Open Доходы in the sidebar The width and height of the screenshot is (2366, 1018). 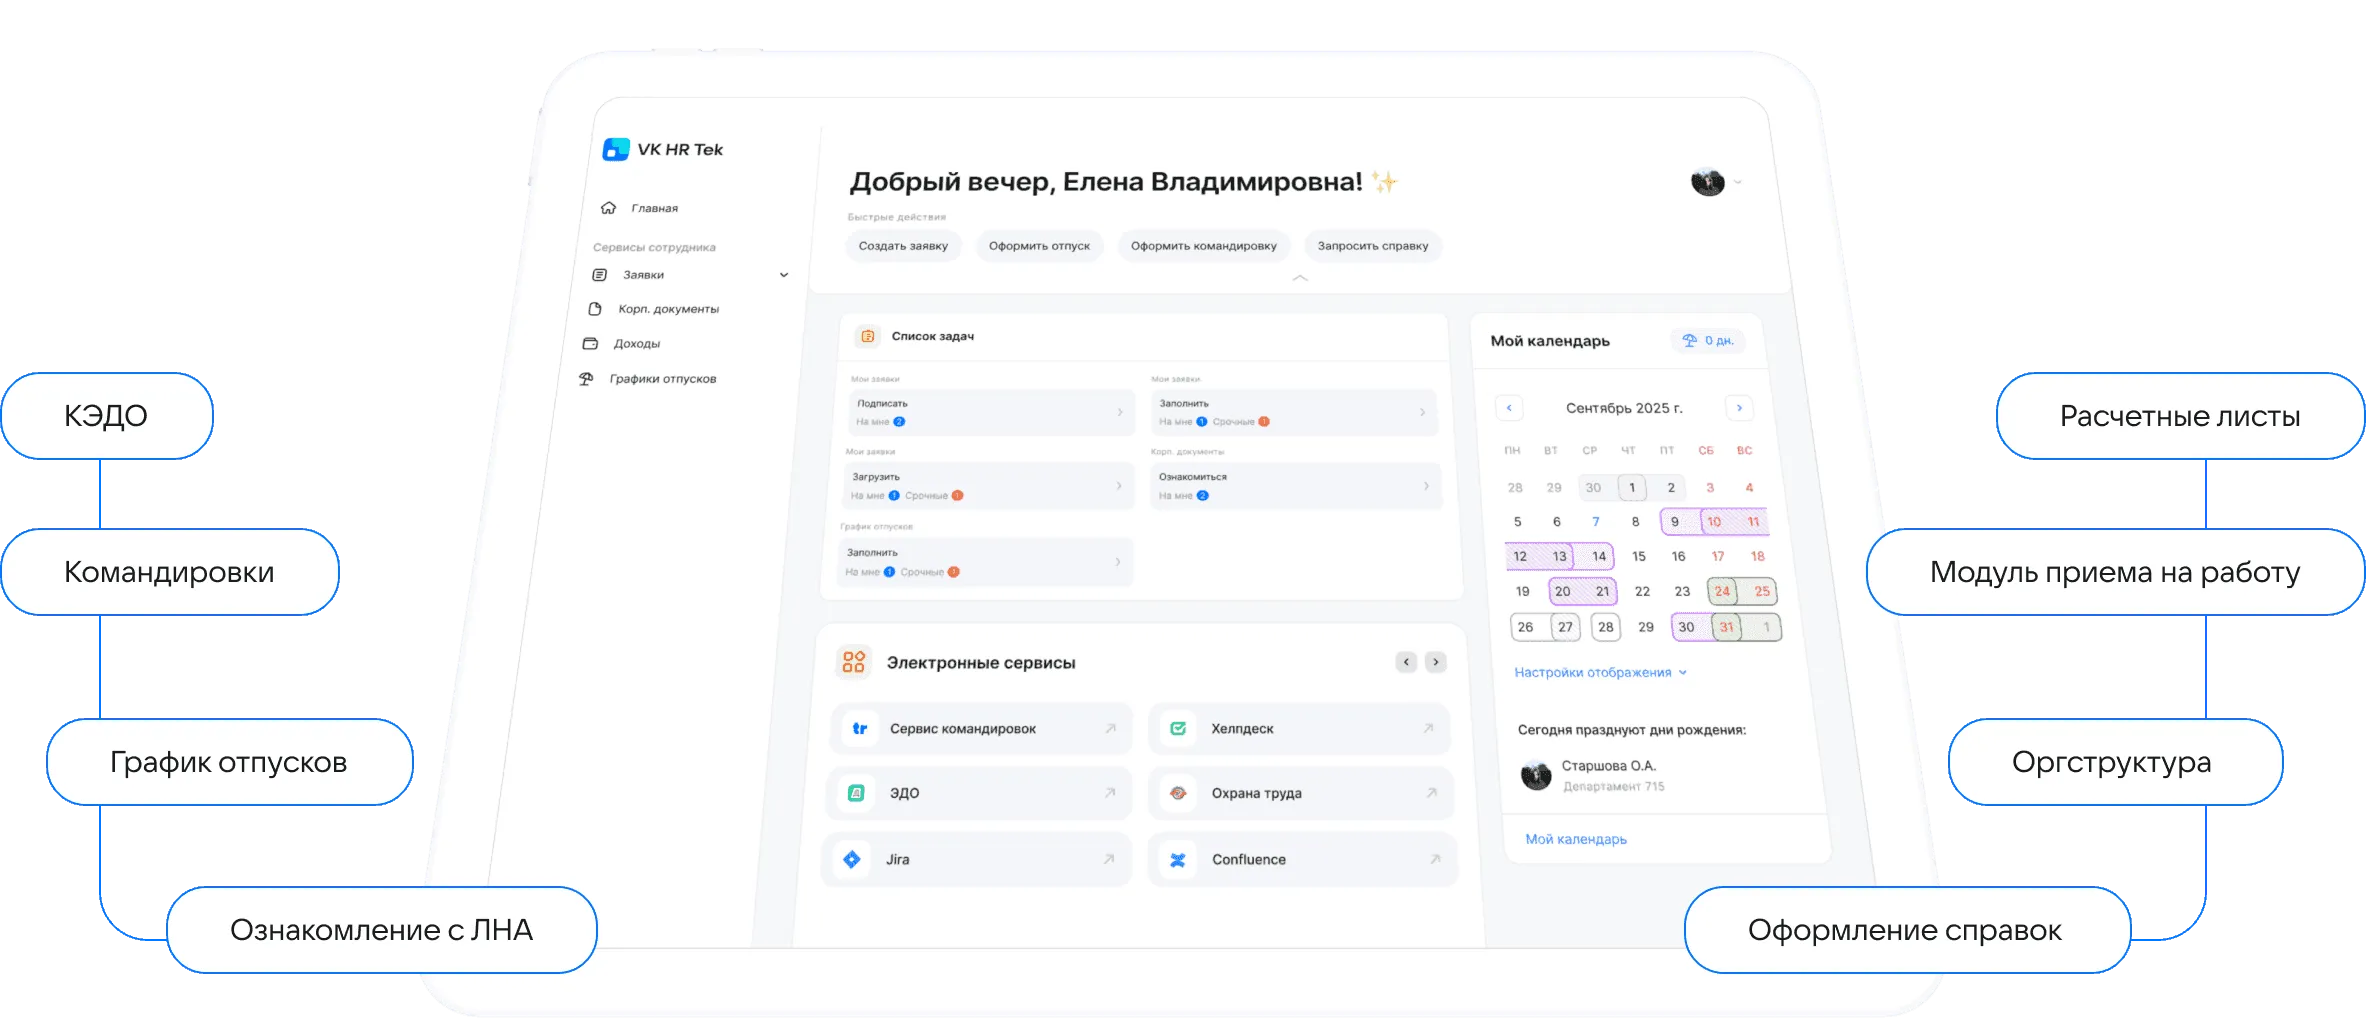636,344
